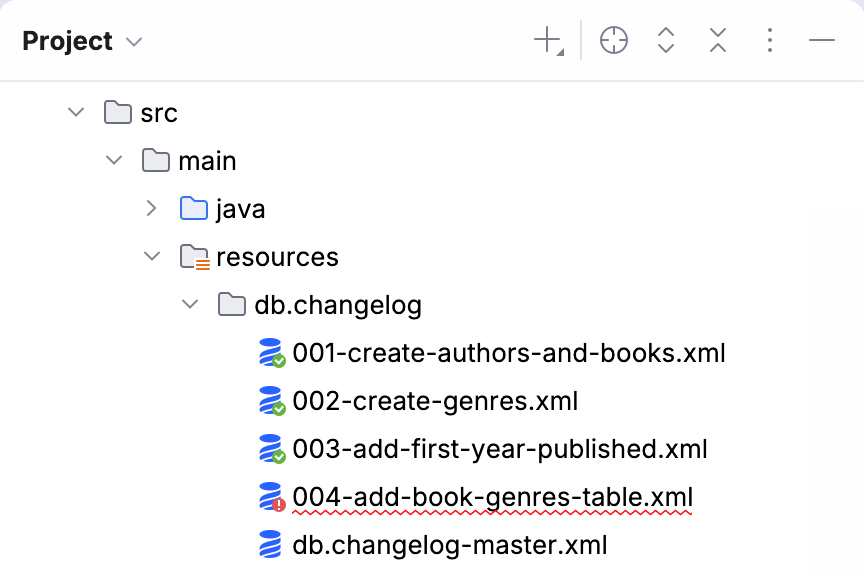Image resolution: width=864 pixels, height=578 pixels.
Task: Click the Collapse All icon
Action: click(717, 41)
